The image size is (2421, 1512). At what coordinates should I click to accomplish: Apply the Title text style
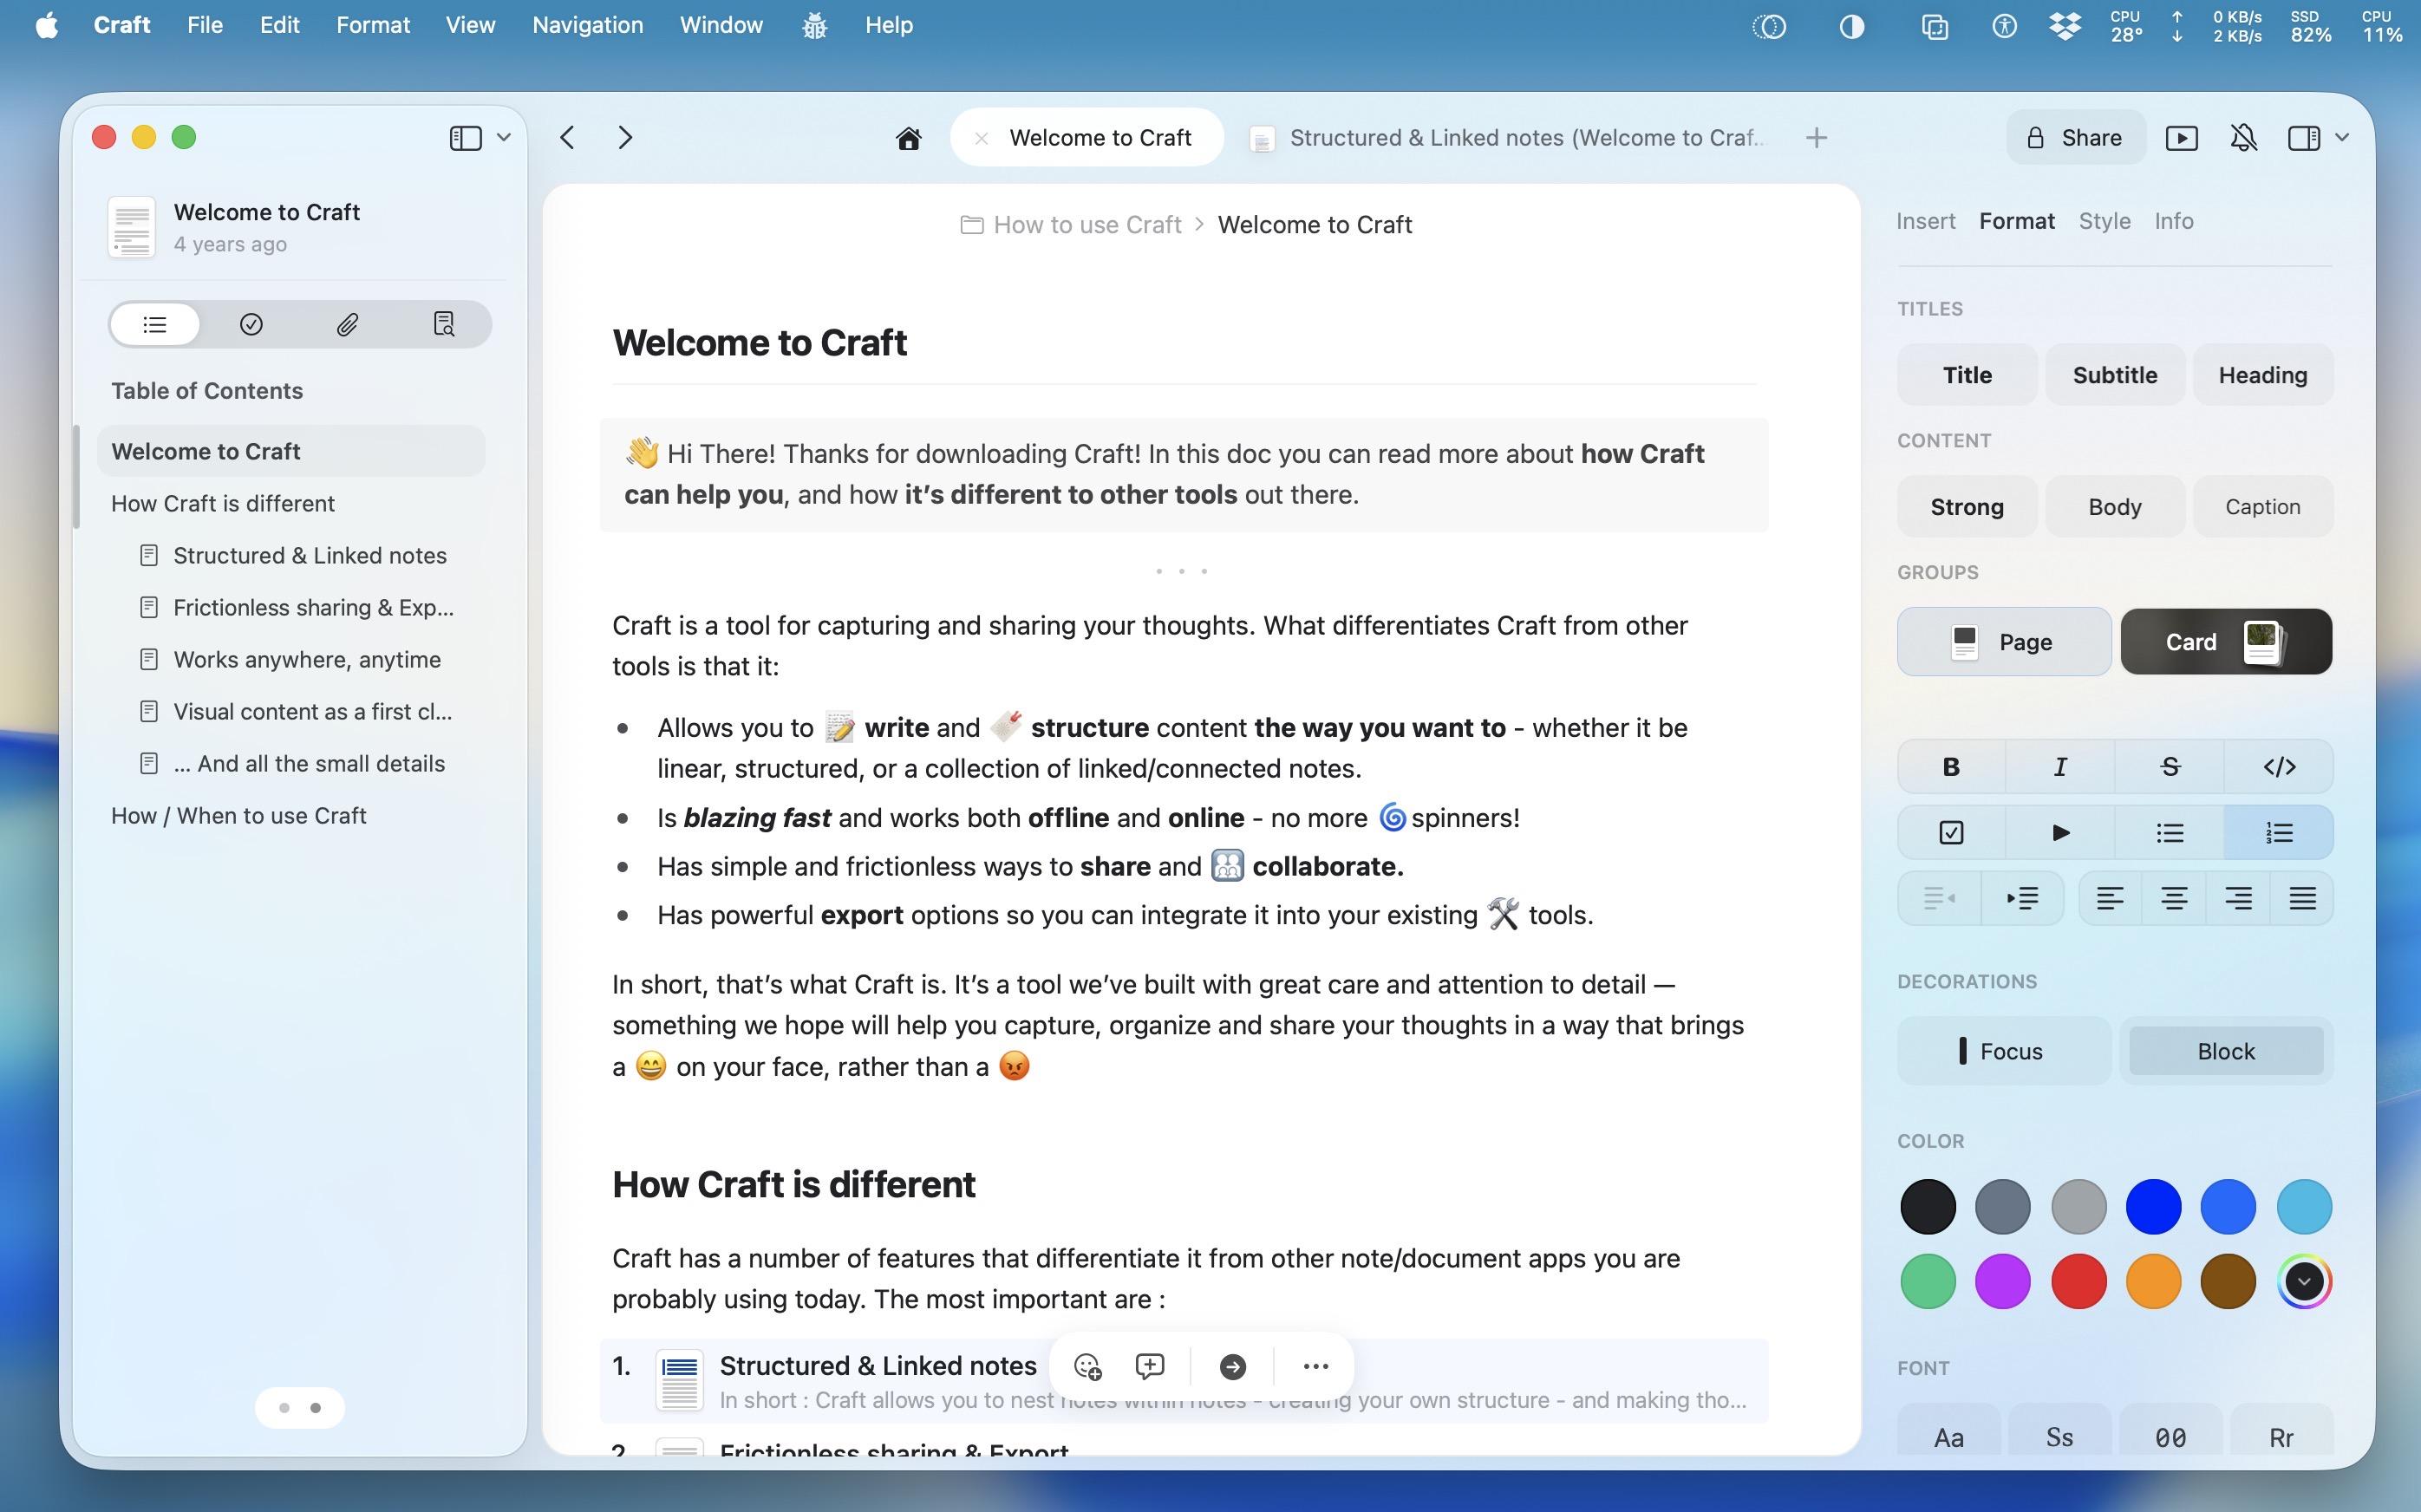[1967, 375]
